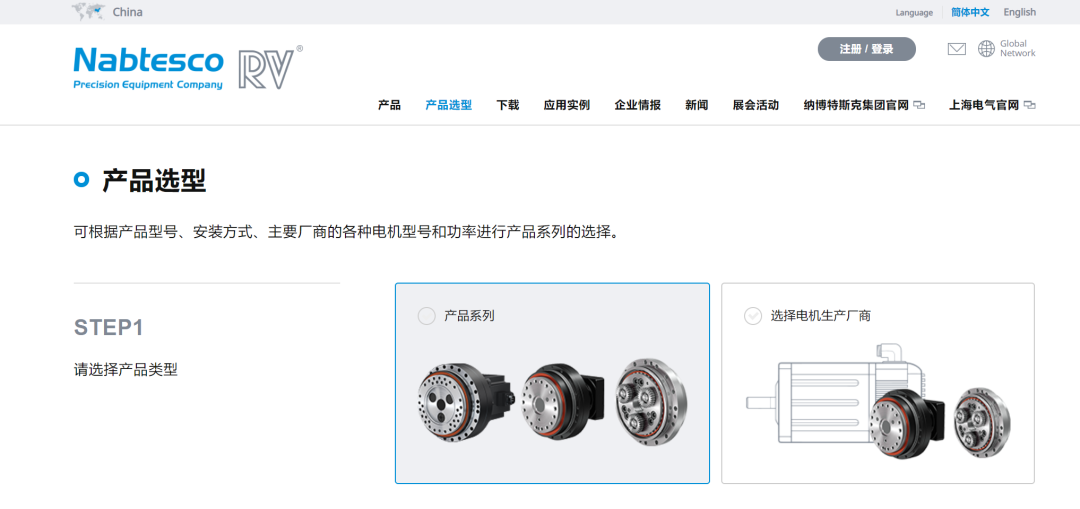Image resolution: width=1080 pixels, height=509 pixels.
Task: Click the world map icon beside China
Action: tap(88, 11)
